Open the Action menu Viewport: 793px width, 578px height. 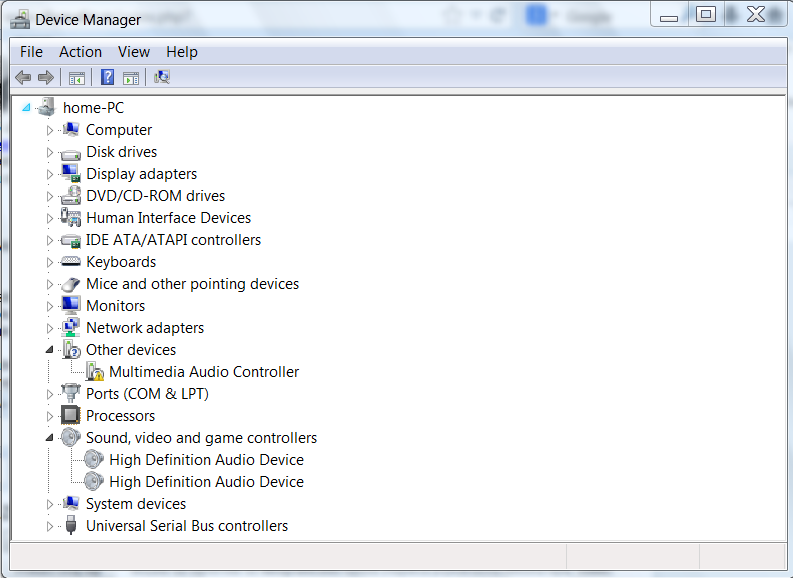point(80,52)
